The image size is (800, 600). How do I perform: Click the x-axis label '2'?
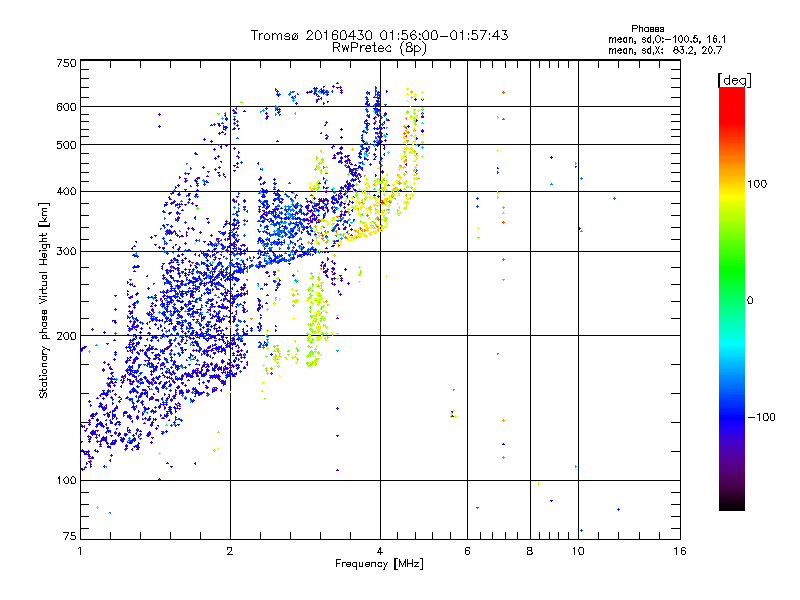[x=230, y=551]
